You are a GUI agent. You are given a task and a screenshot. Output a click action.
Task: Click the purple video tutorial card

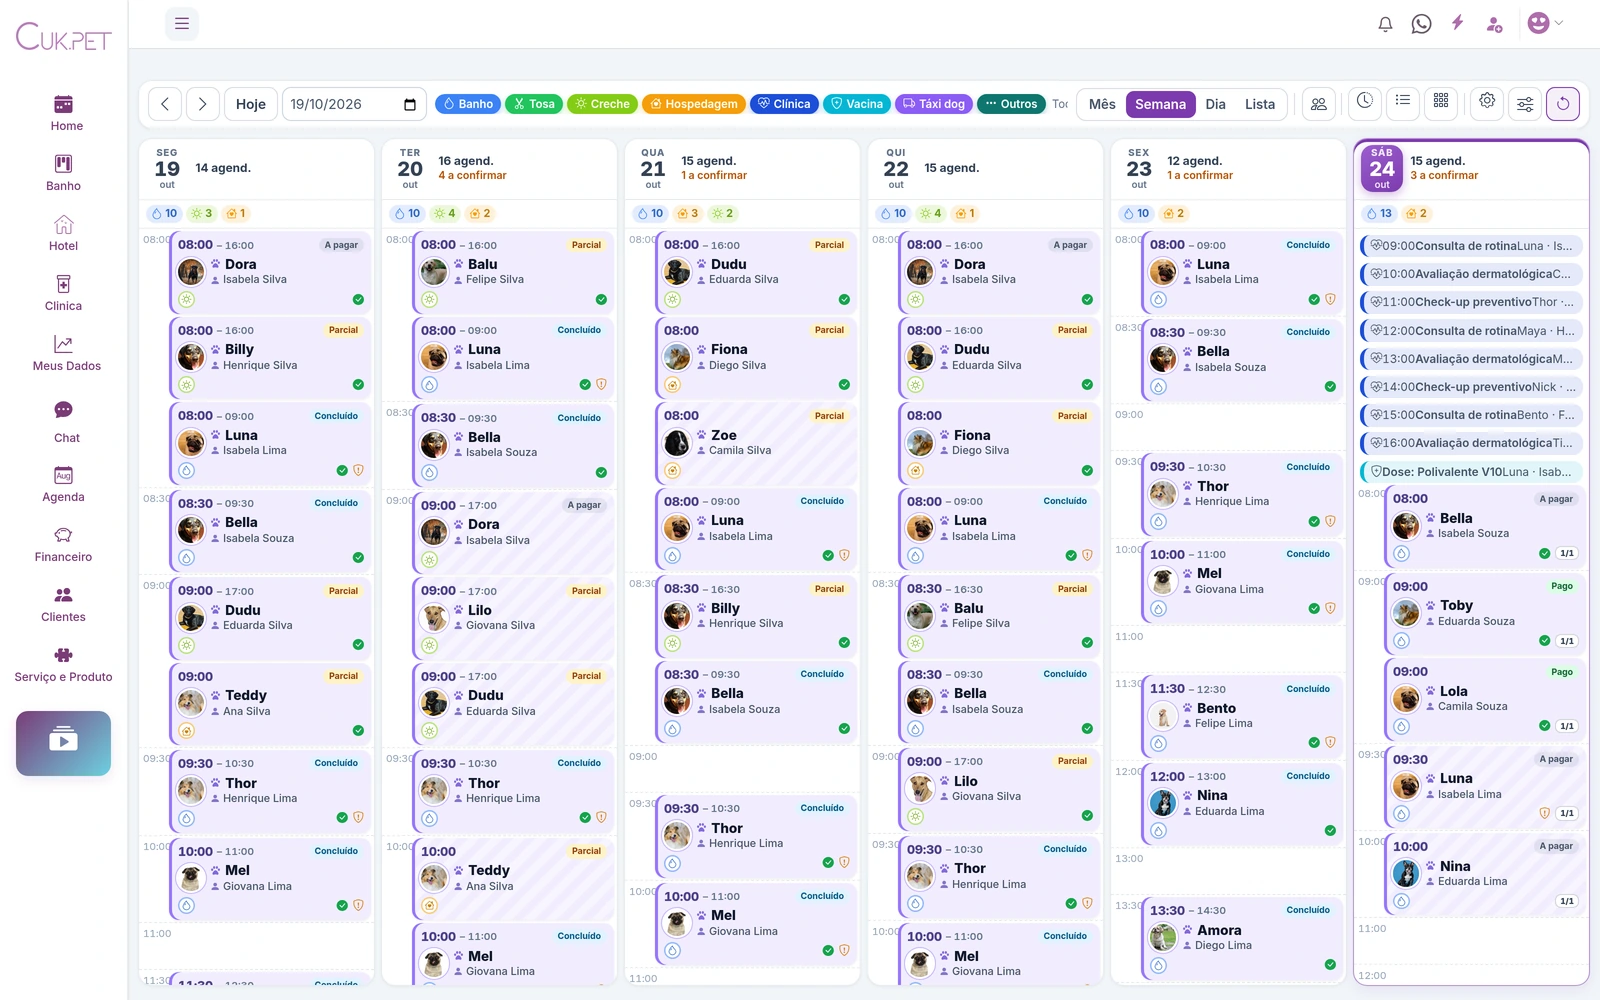tap(63, 743)
